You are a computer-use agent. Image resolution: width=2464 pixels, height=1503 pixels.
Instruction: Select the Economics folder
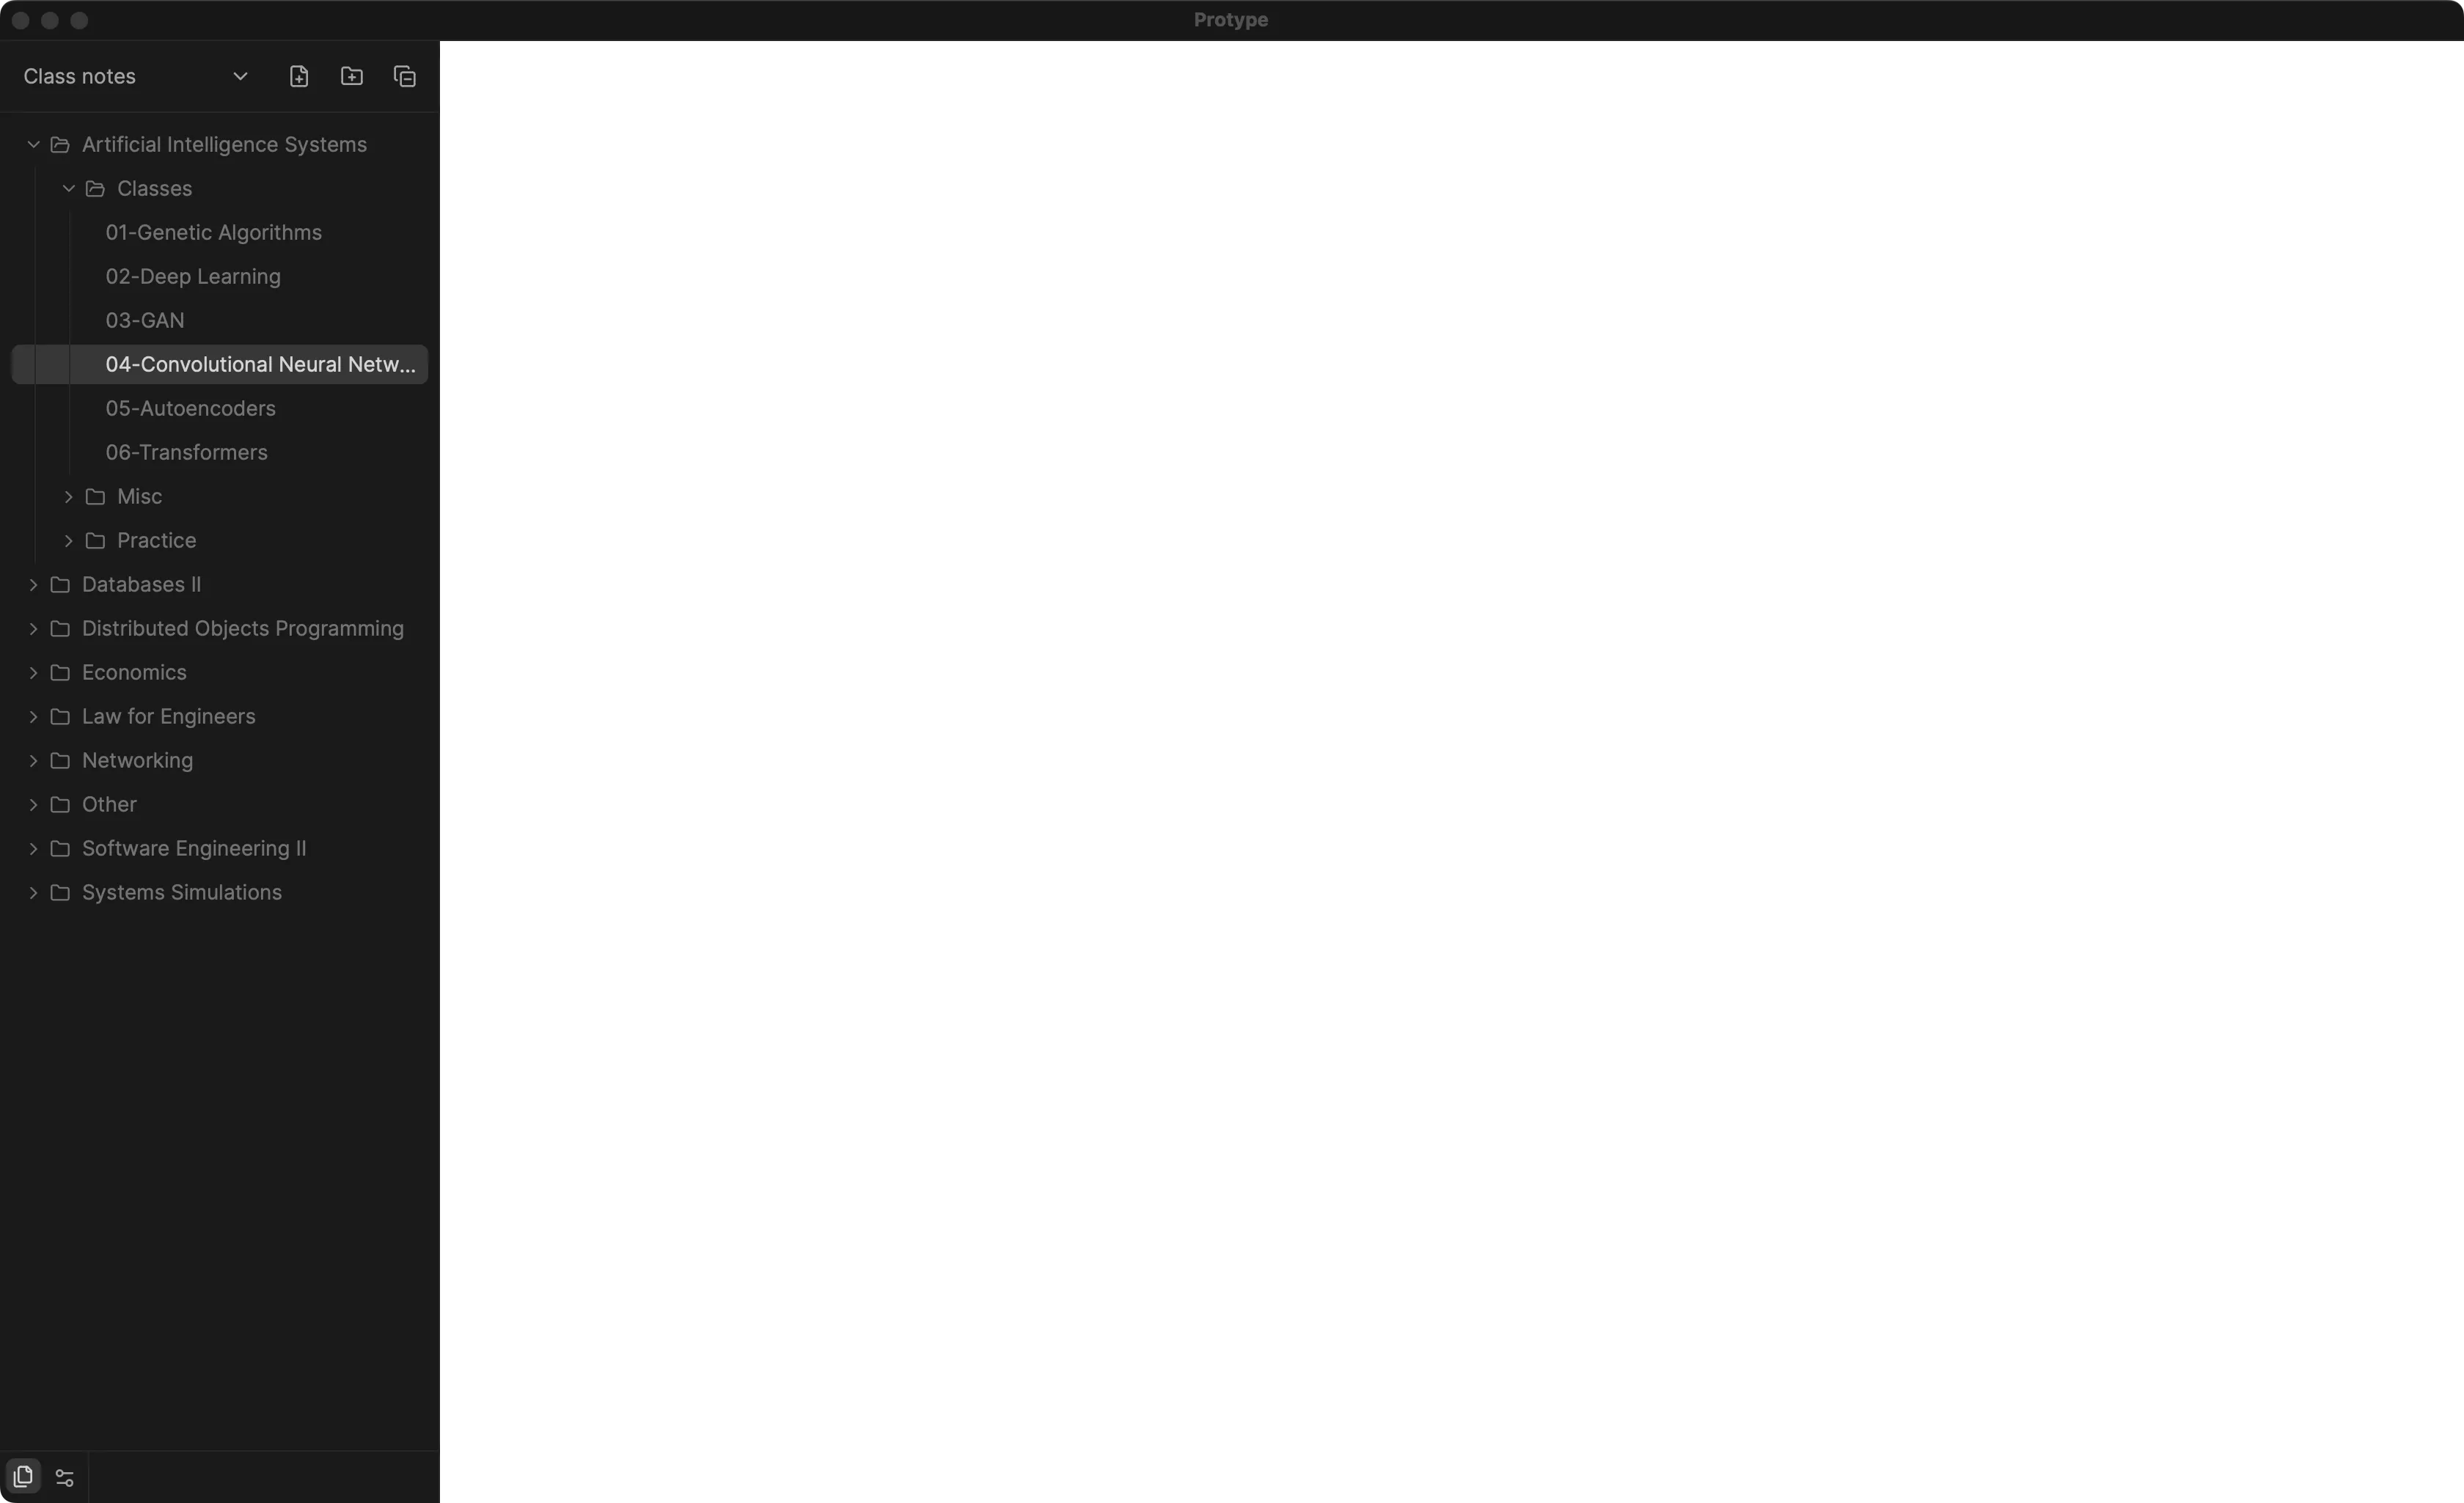tap(133, 672)
